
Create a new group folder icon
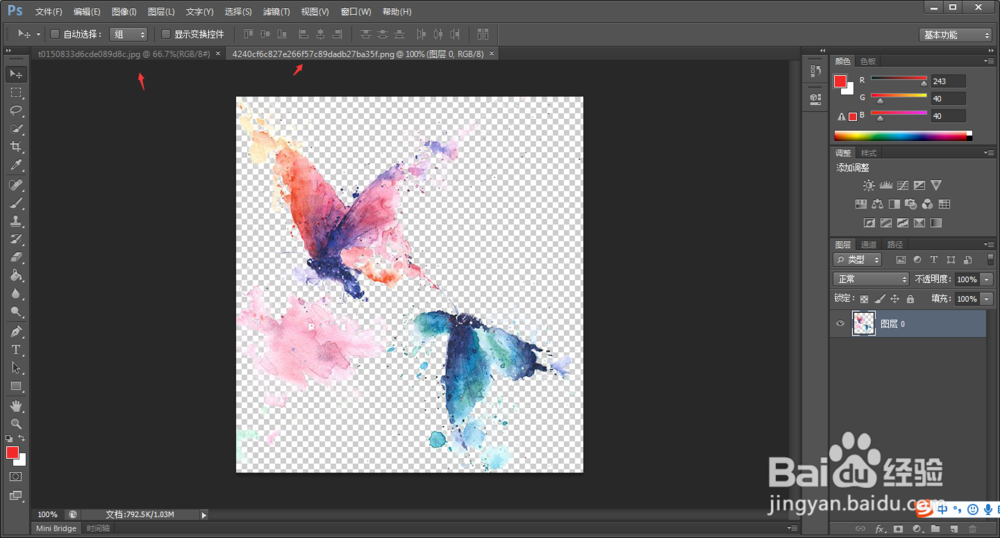(x=935, y=528)
